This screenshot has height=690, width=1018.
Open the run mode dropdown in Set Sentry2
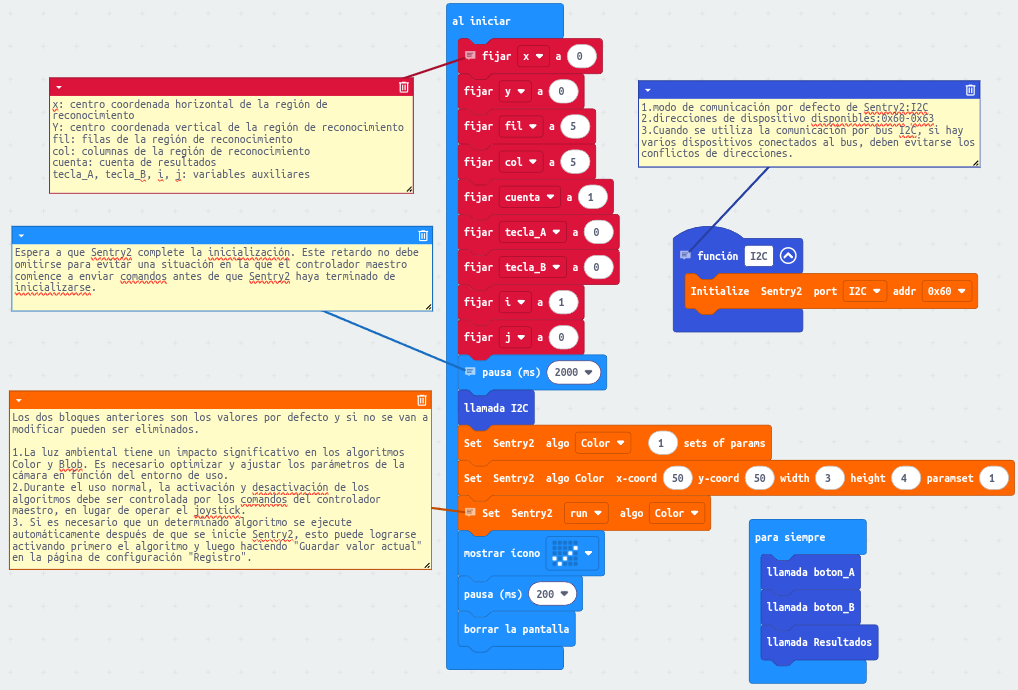586,513
